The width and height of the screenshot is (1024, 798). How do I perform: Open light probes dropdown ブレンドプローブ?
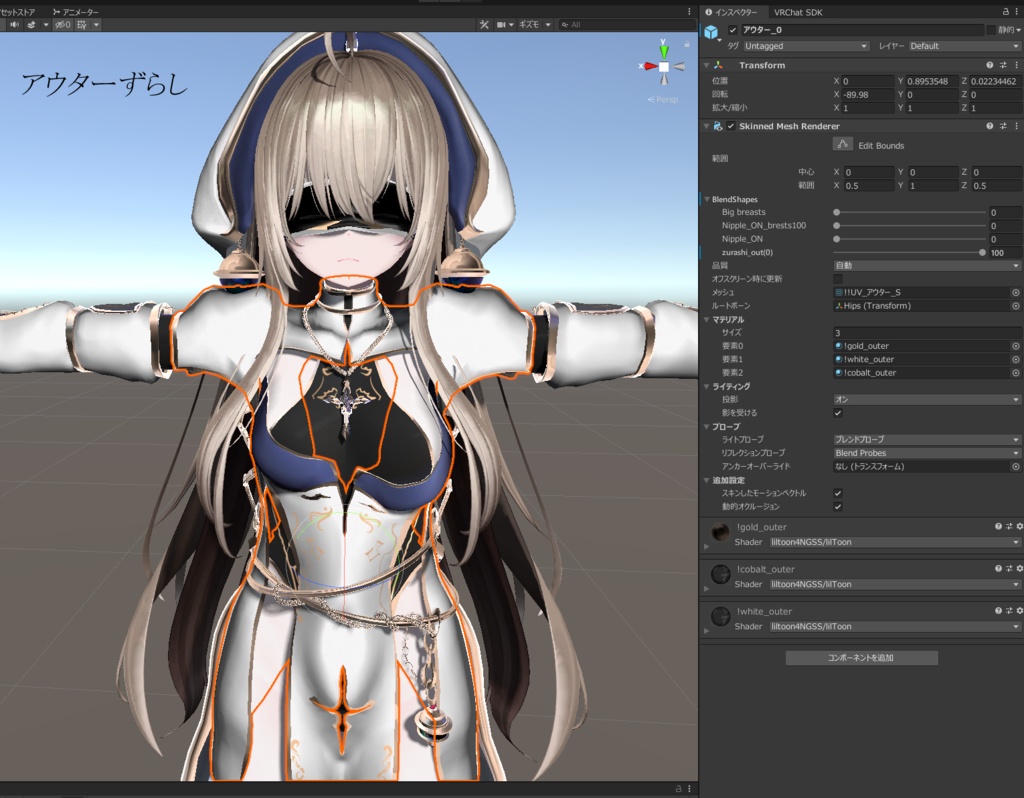(927, 439)
